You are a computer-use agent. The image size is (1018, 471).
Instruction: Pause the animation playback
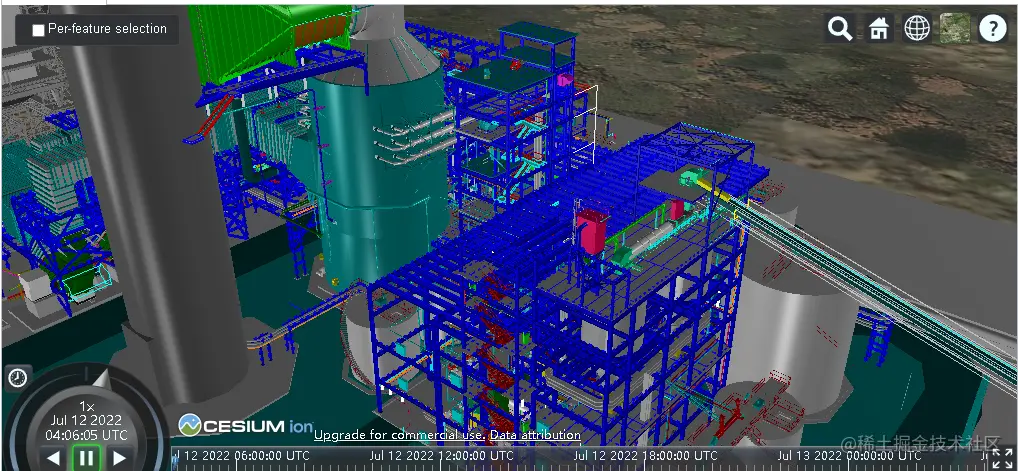(86, 457)
